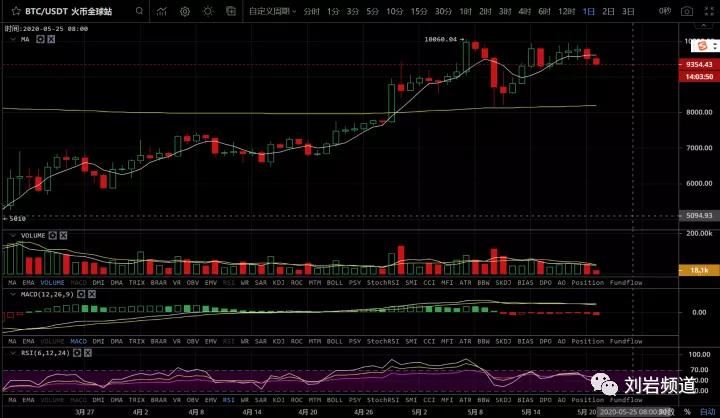
Task: Choose the 12时 interval
Action: (x=566, y=11)
